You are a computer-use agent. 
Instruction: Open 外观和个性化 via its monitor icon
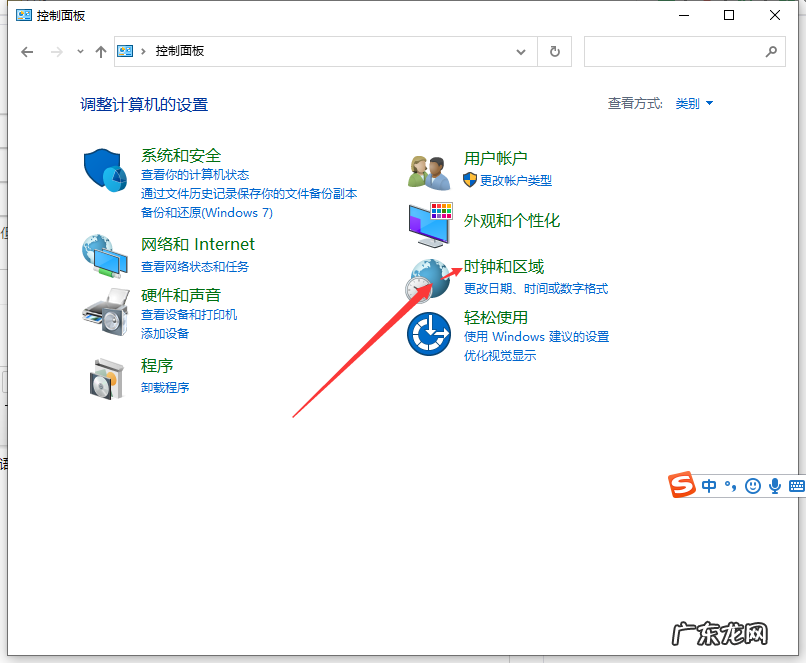[428, 223]
